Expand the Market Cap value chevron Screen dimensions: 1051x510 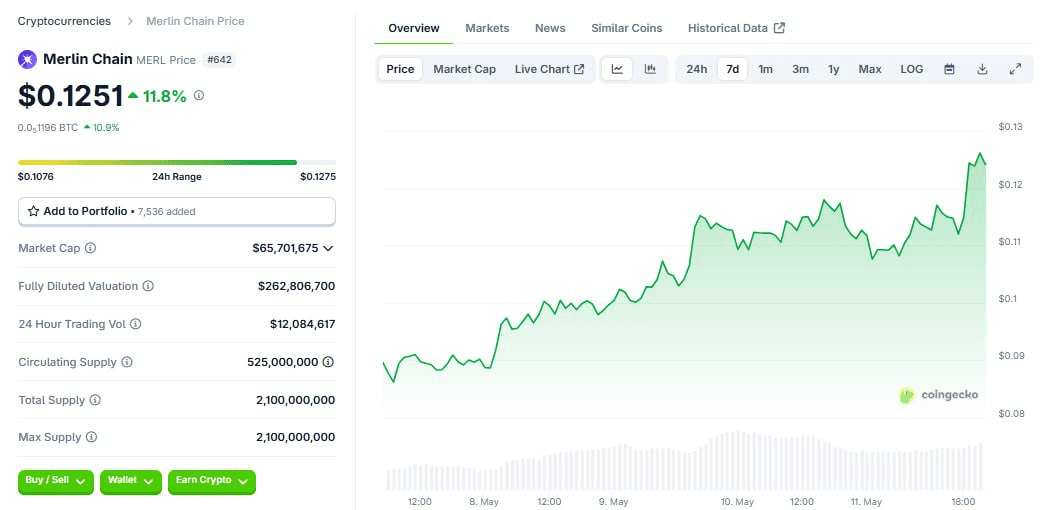pyautogui.click(x=328, y=249)
